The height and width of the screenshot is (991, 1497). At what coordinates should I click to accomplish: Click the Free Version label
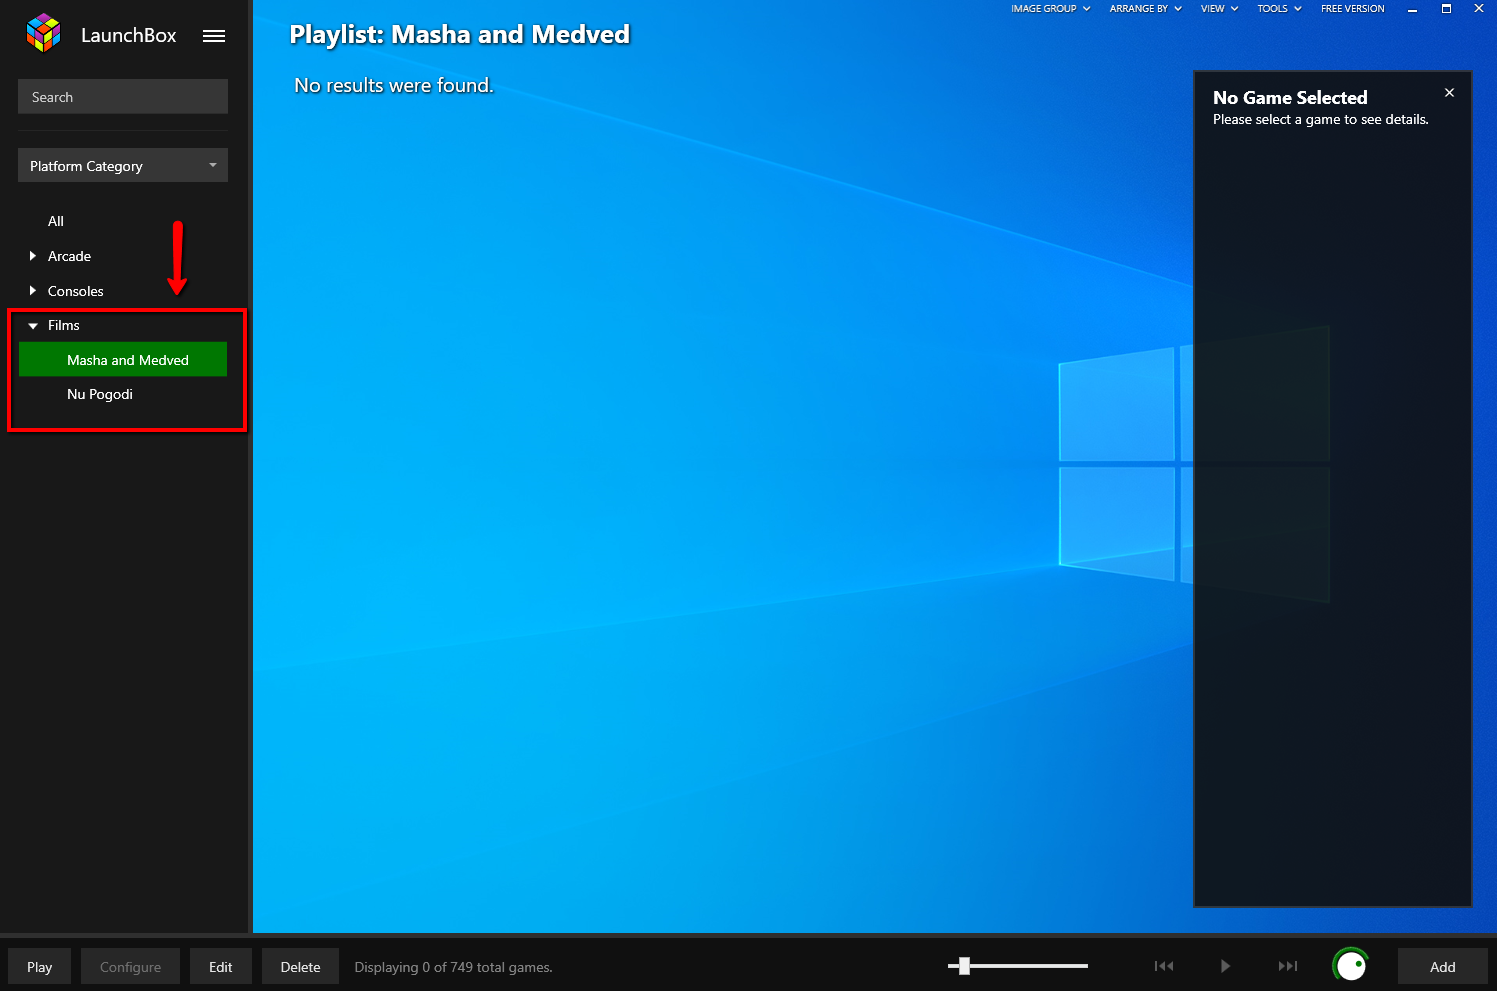(1352, 9)
